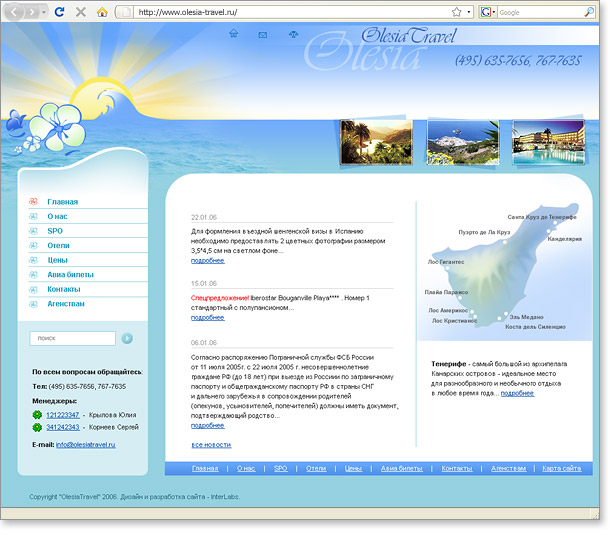Open the Google search engine selector
Image resolution: width=611 pixels, height=535 pixels.
[488, 12]
